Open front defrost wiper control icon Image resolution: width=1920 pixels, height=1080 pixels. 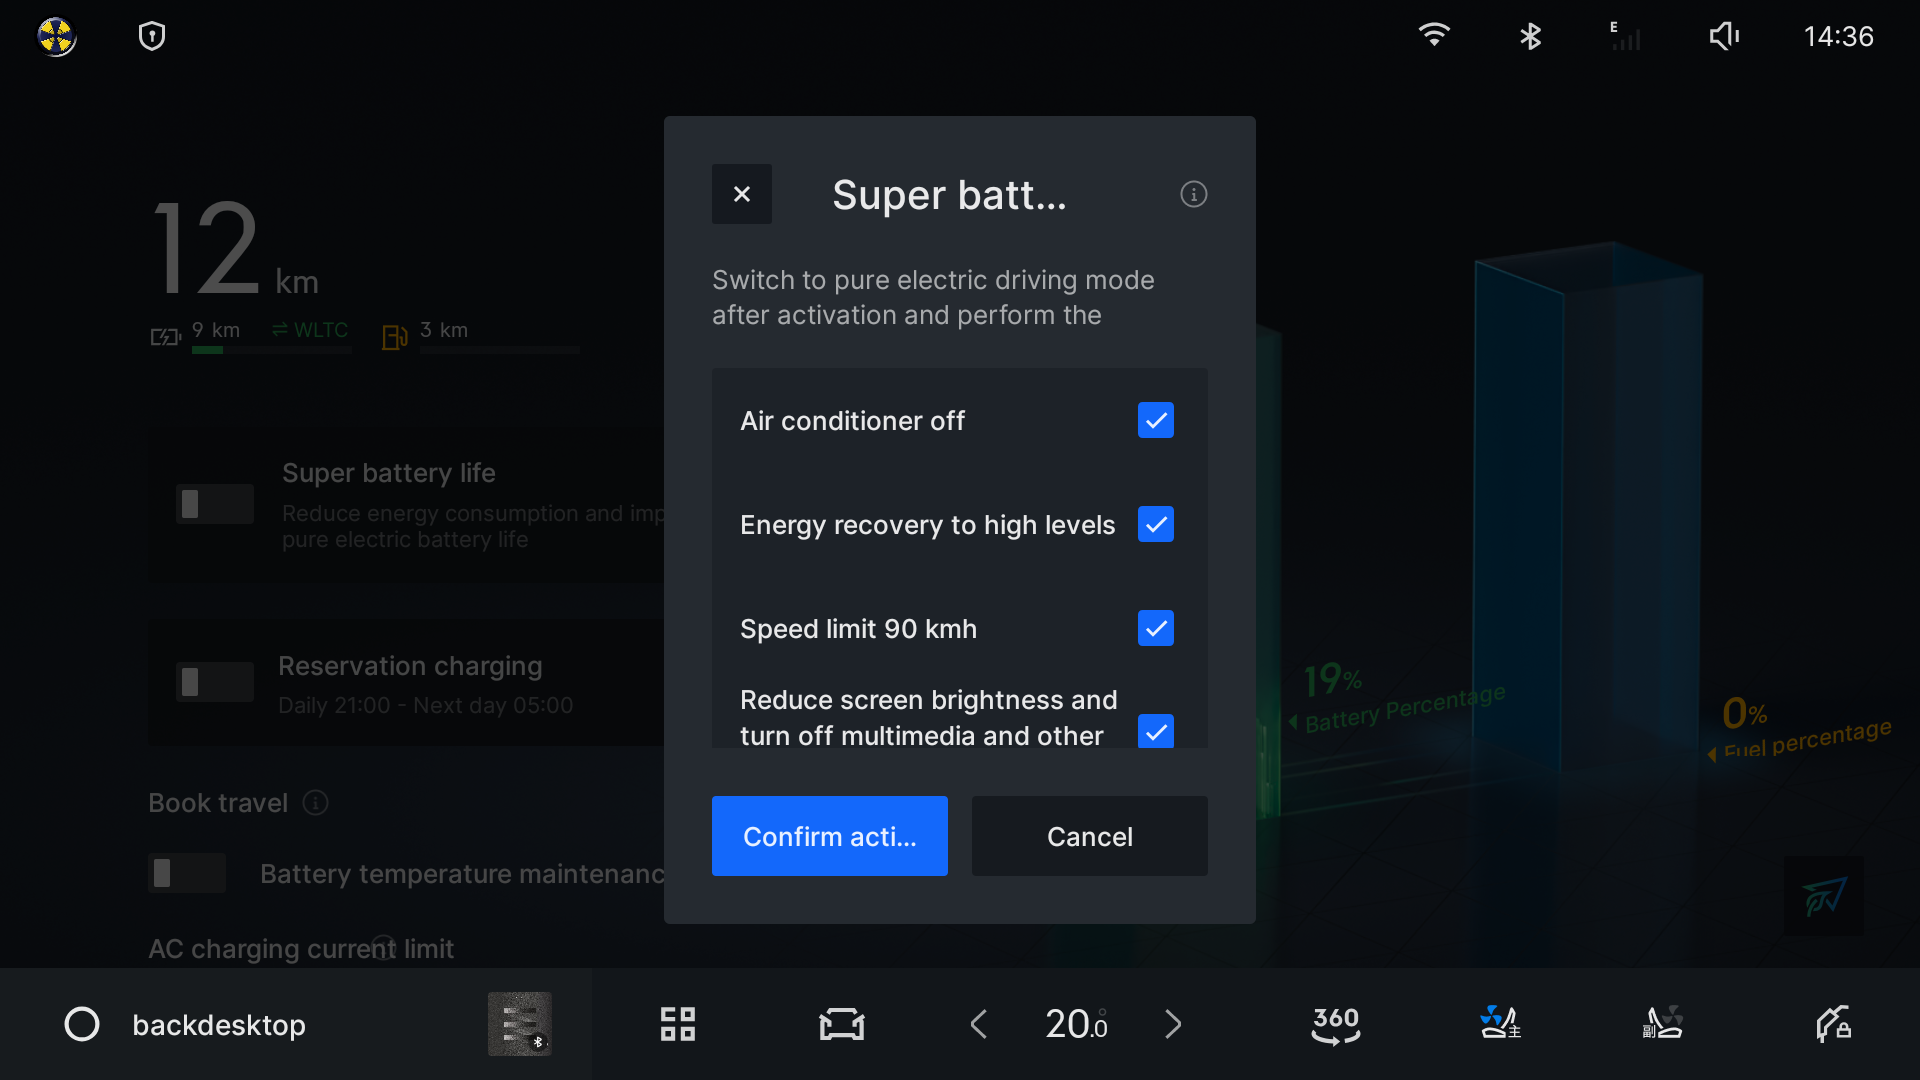1499,1024
